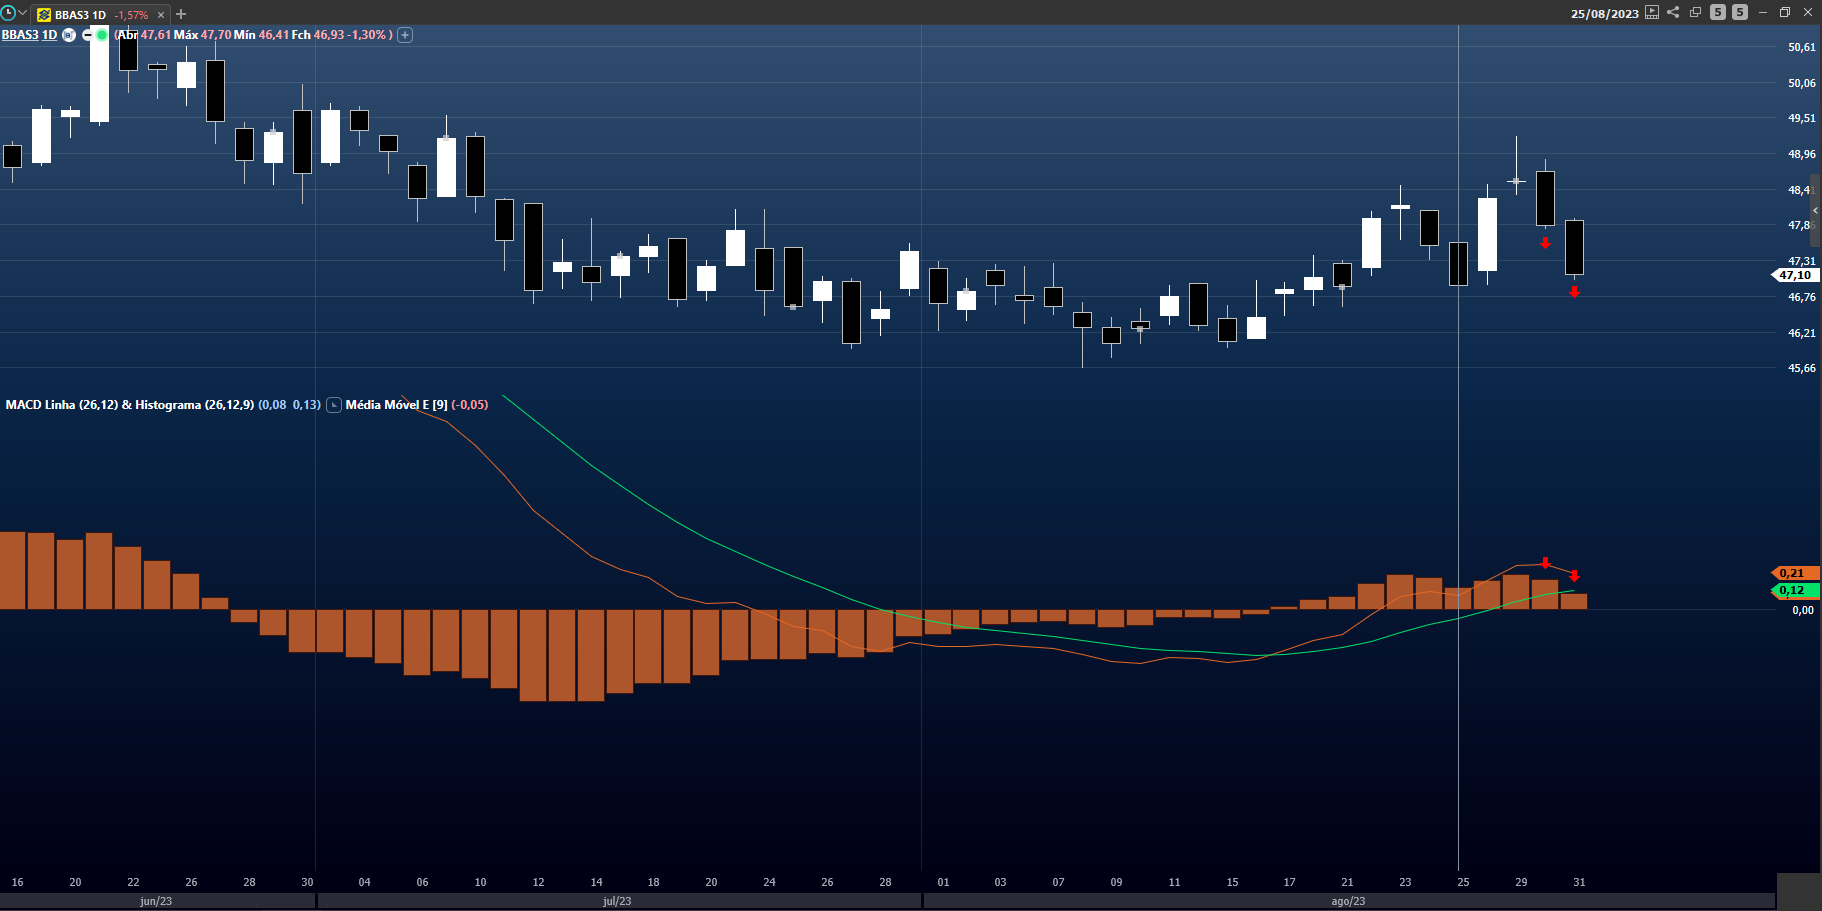Change the 1D timeframe label
Image resolution: width=1822 pixels, height=911 pixels.
coord(49,35)
